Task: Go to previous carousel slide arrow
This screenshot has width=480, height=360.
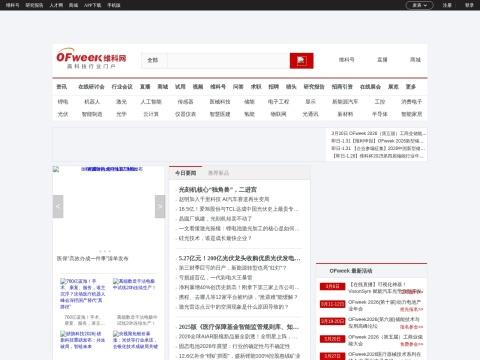Action: [x=58, y=206]
